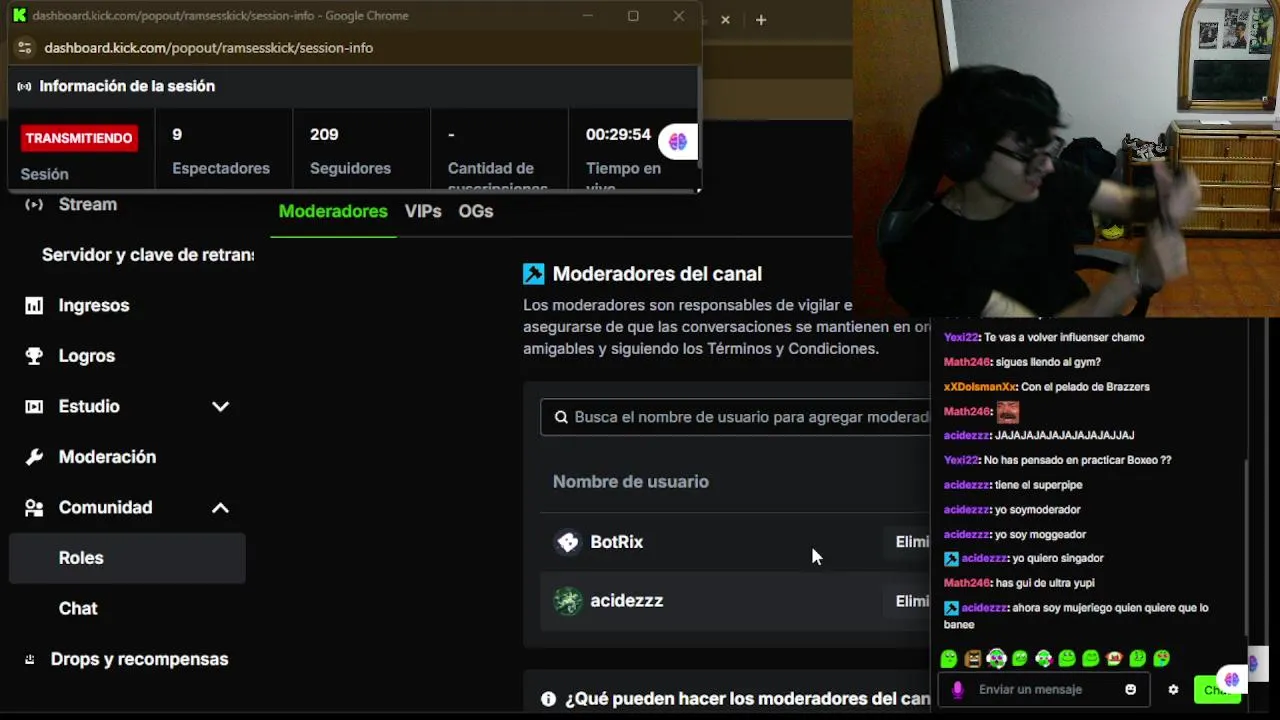Open Stream via its sidebar icon
This screenshot has width=1280, height=720.
34,204
